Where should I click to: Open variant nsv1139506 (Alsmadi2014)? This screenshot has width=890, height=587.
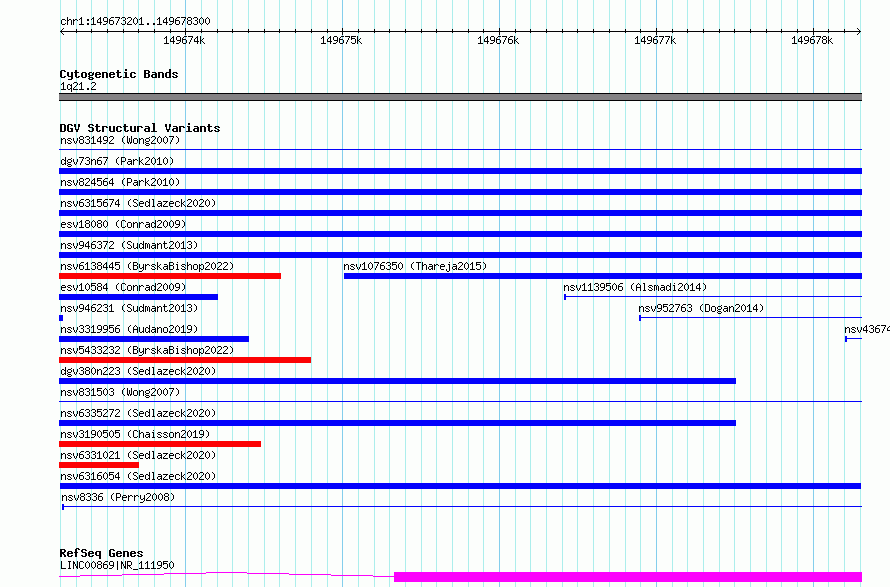point(635,287)
